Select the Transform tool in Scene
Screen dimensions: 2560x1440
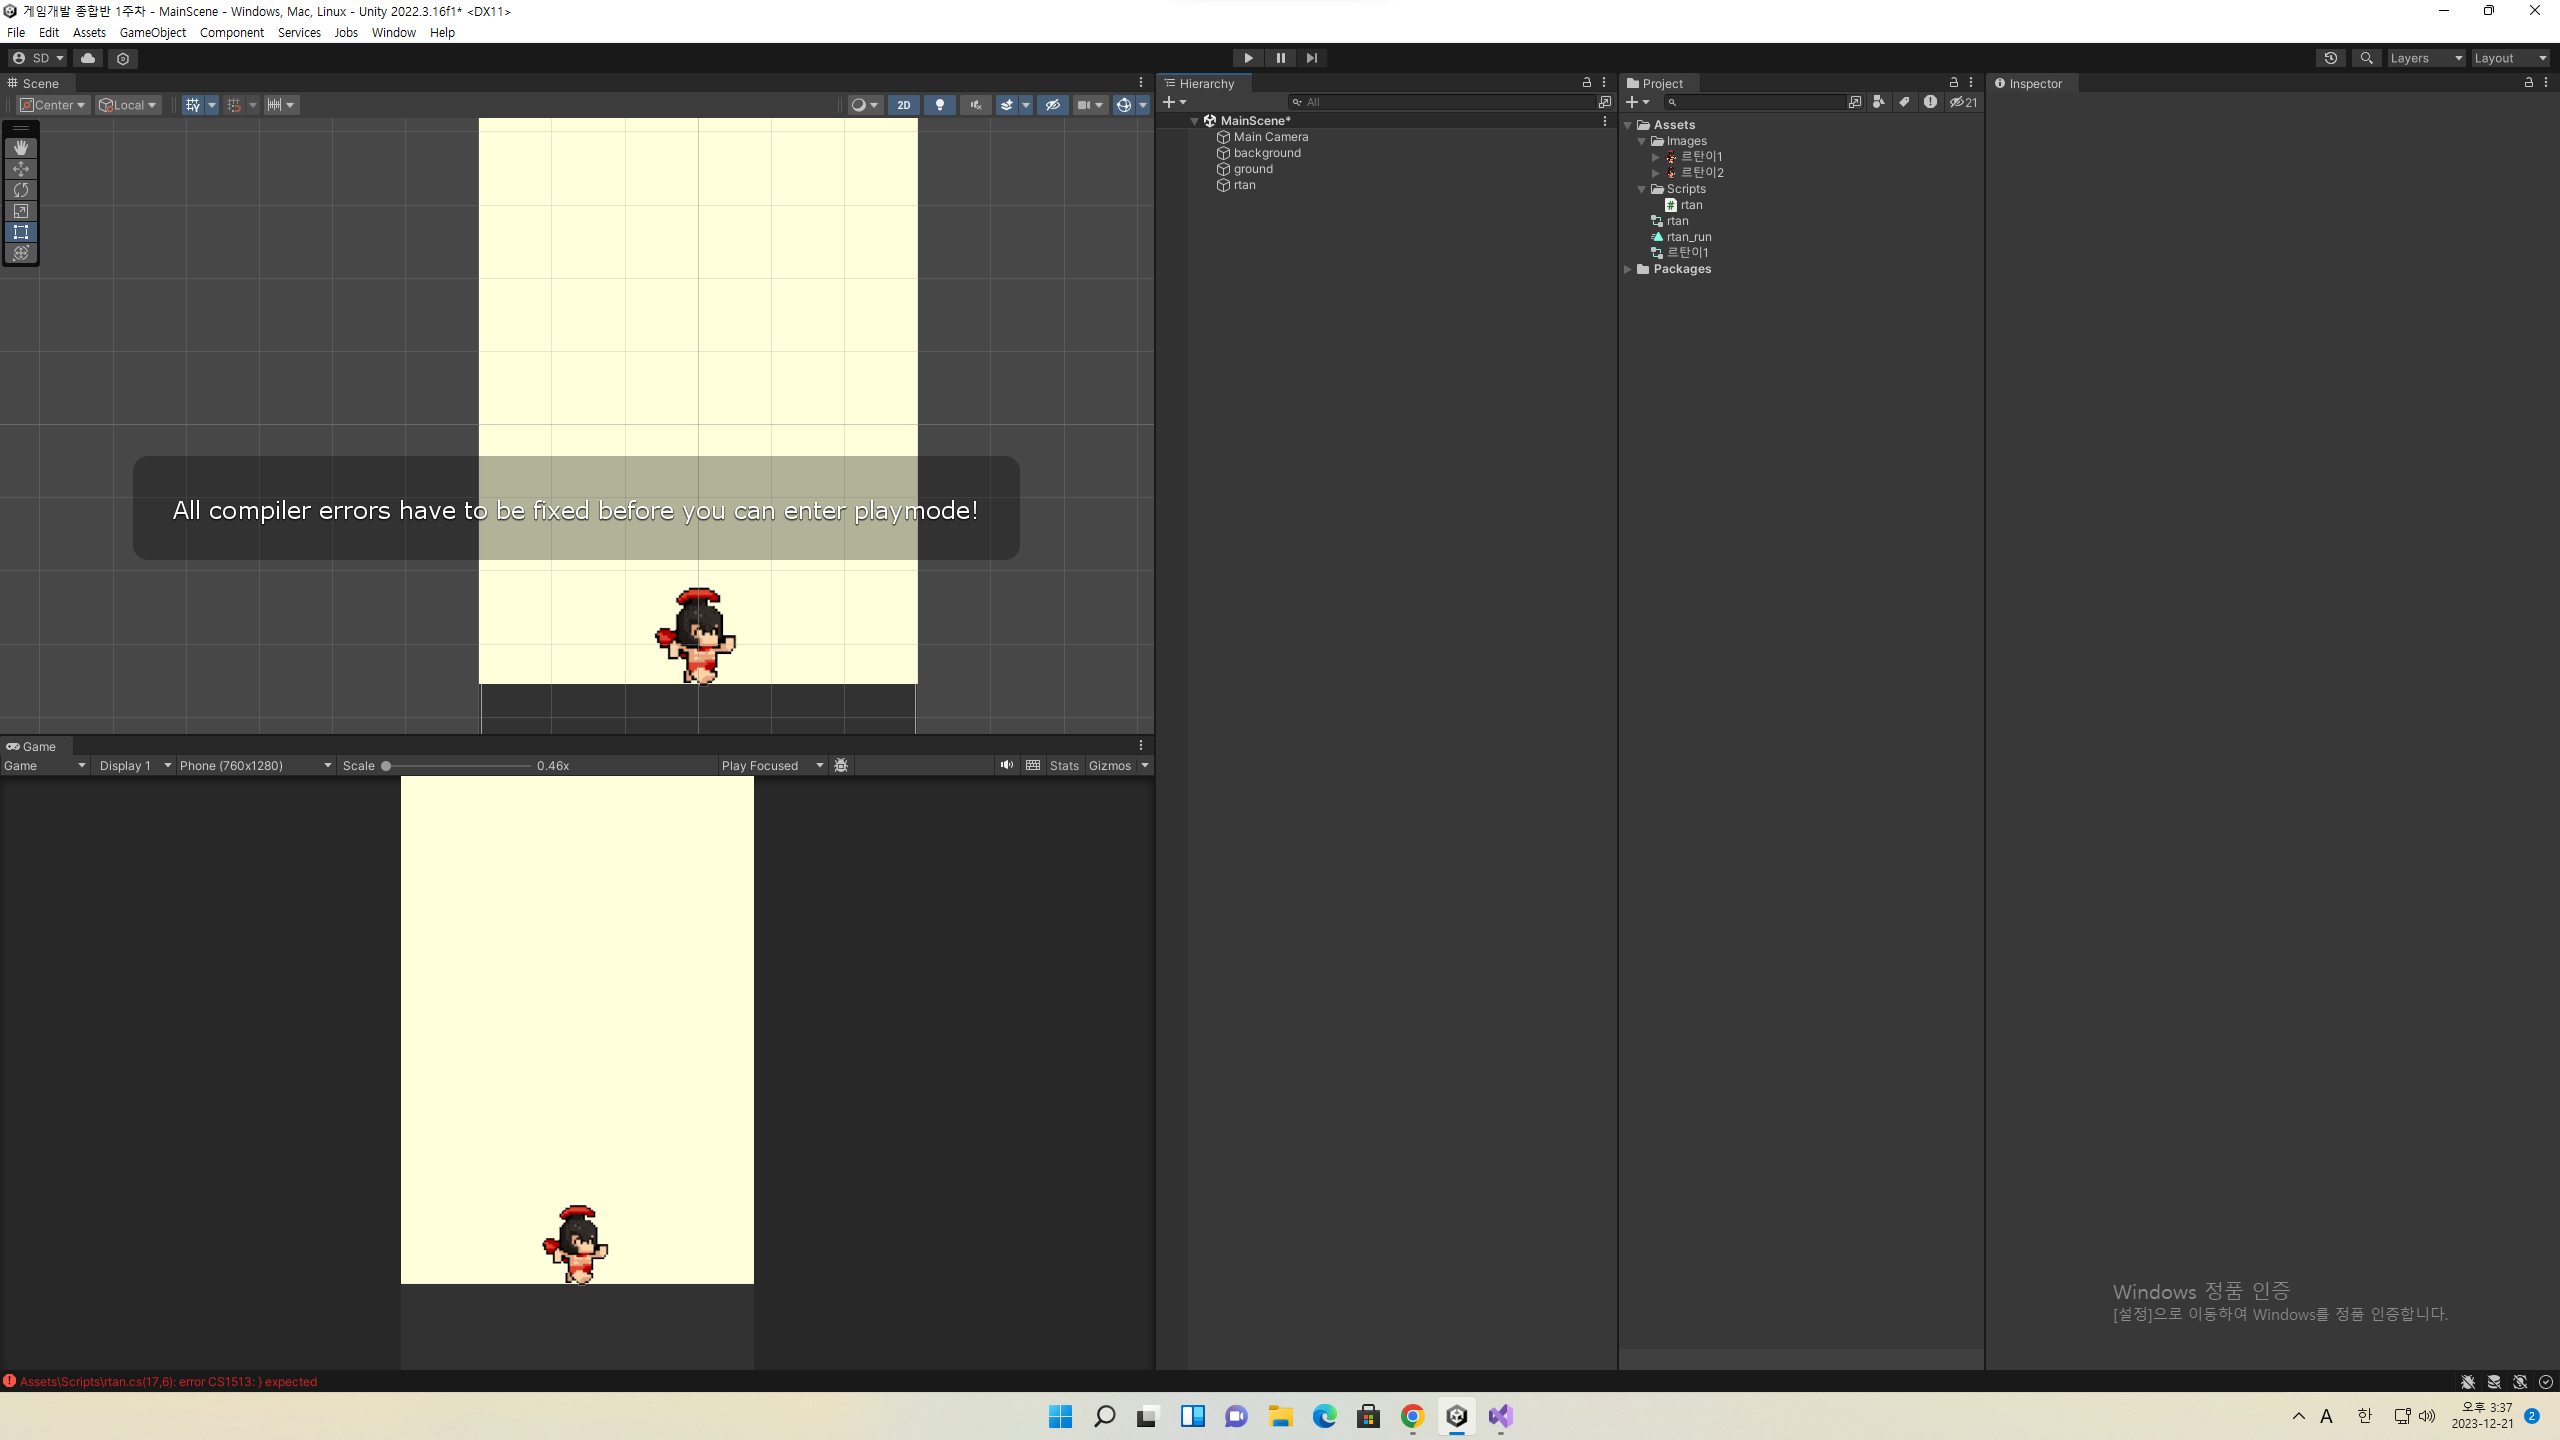(21, 253)
